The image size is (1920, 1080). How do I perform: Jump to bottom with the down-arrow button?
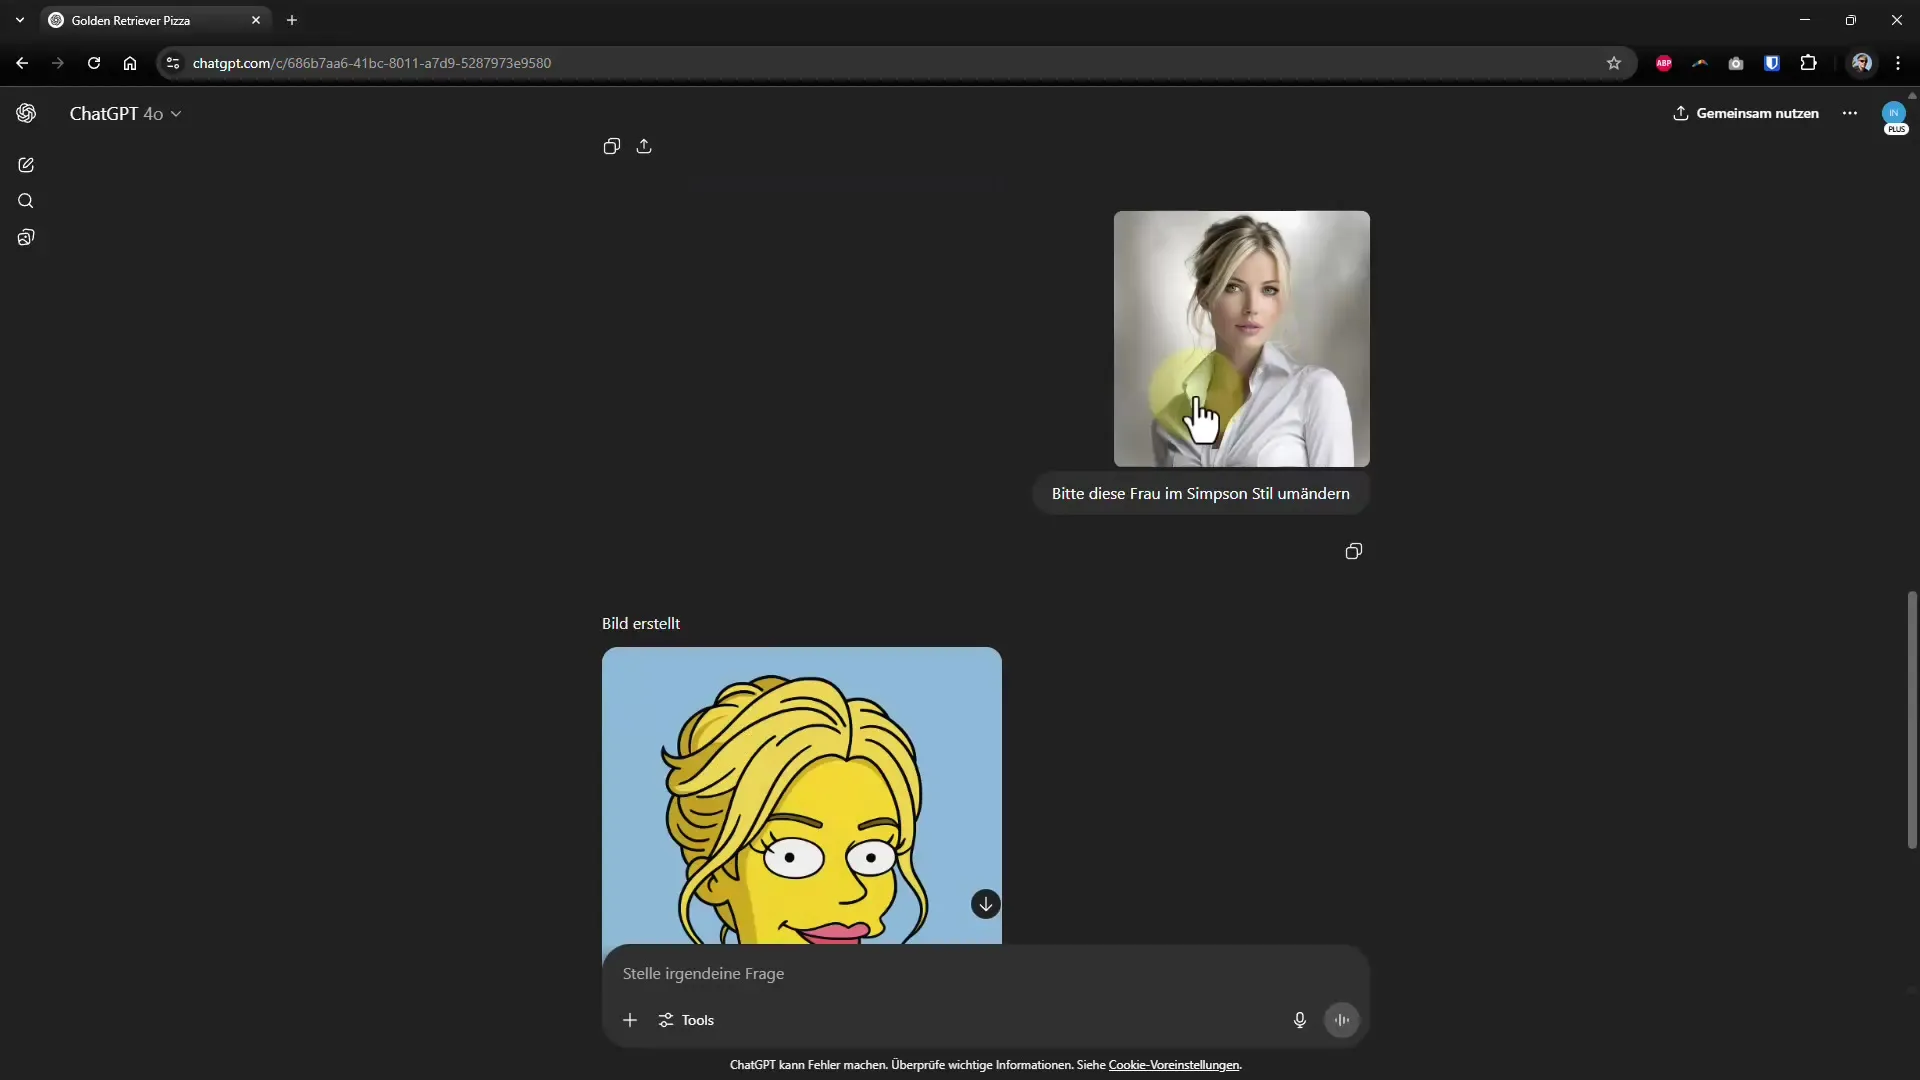click(x=986, y=904)
